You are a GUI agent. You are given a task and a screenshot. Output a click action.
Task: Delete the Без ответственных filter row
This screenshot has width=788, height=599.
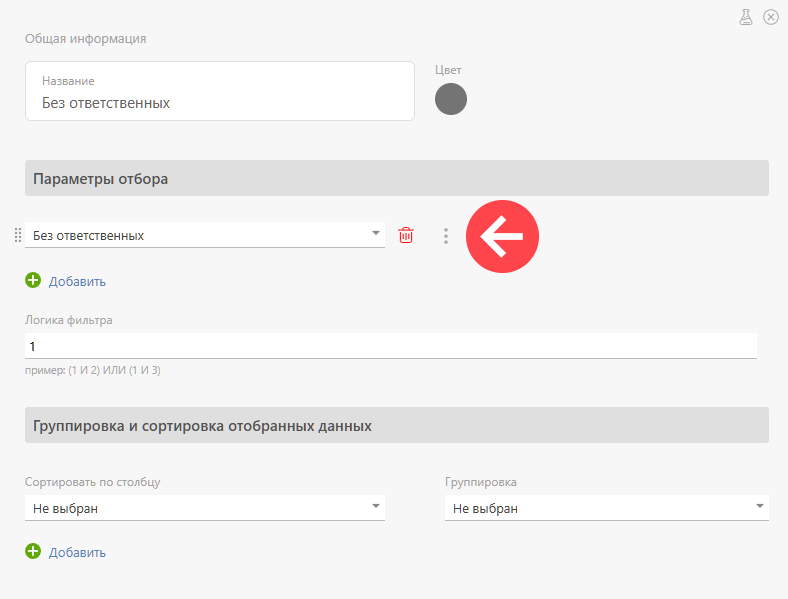406,235
